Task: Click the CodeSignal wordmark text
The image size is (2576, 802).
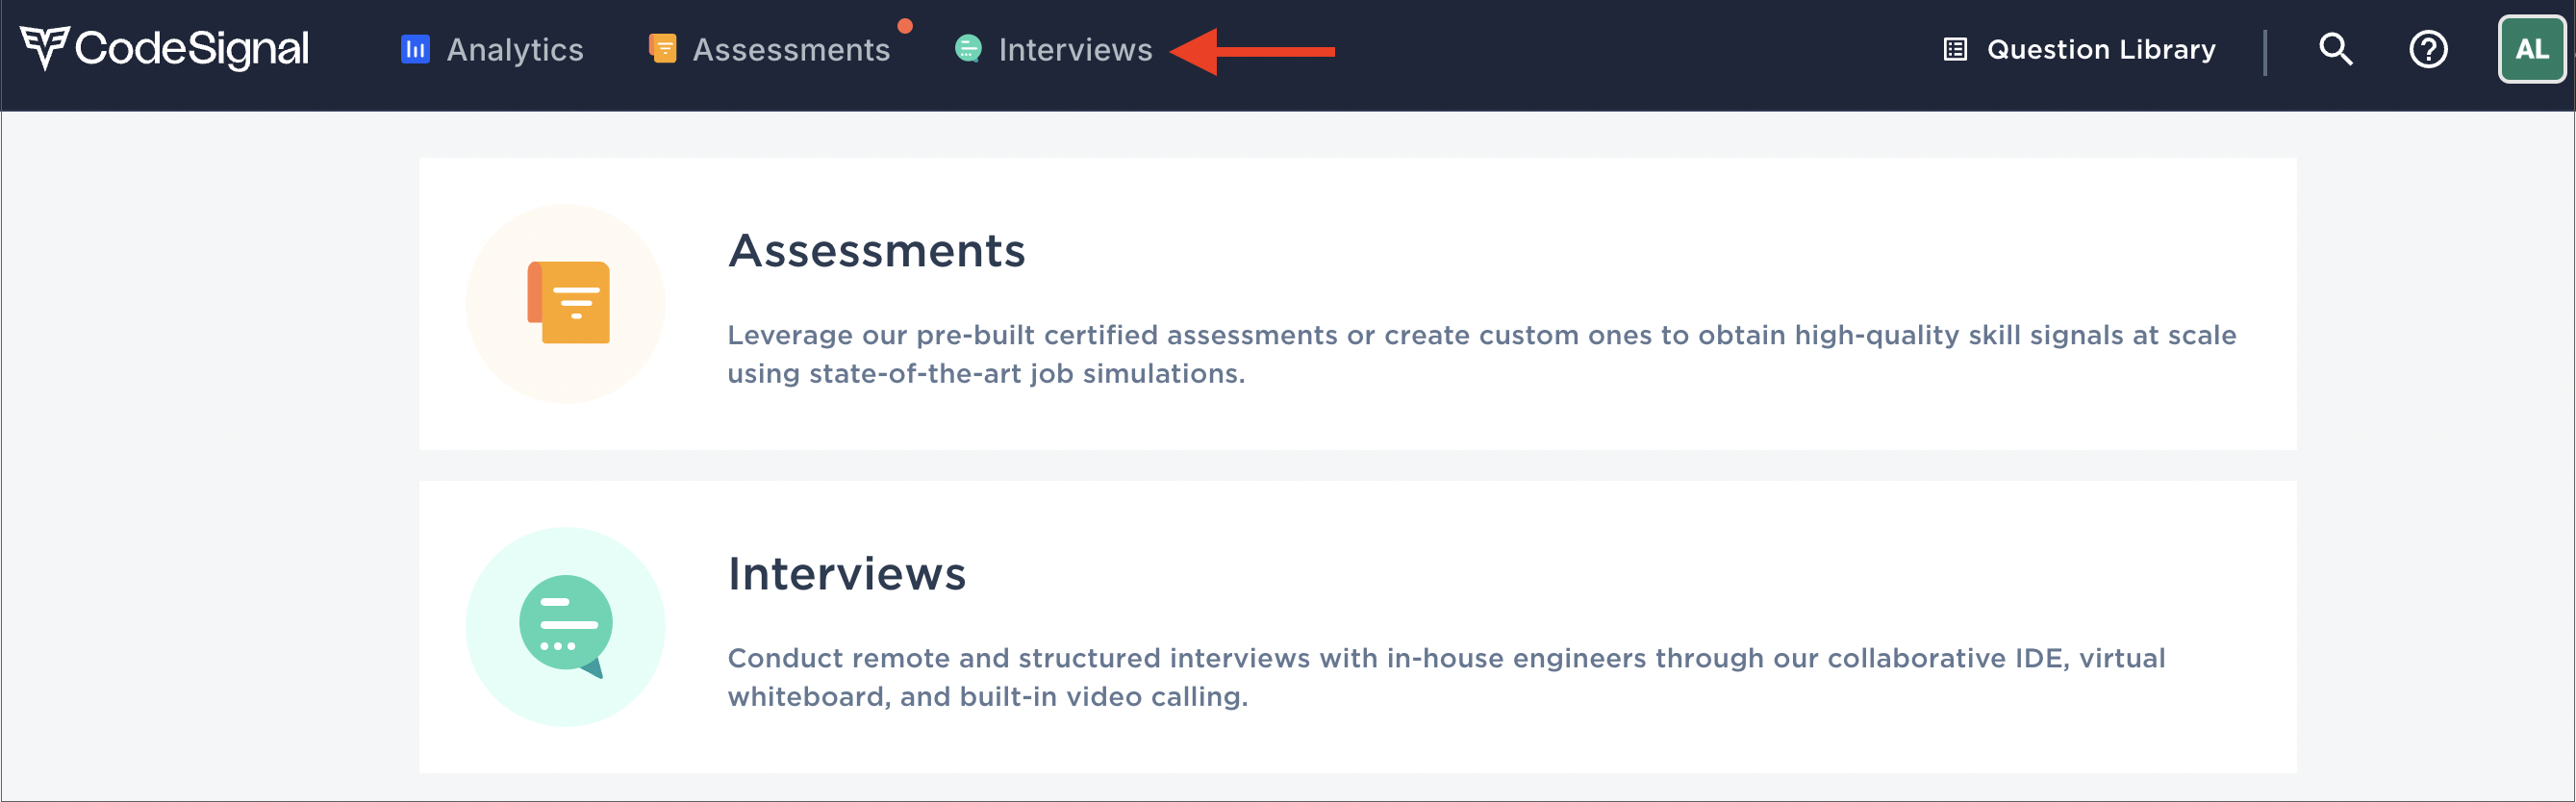Action: coord(192,49)
